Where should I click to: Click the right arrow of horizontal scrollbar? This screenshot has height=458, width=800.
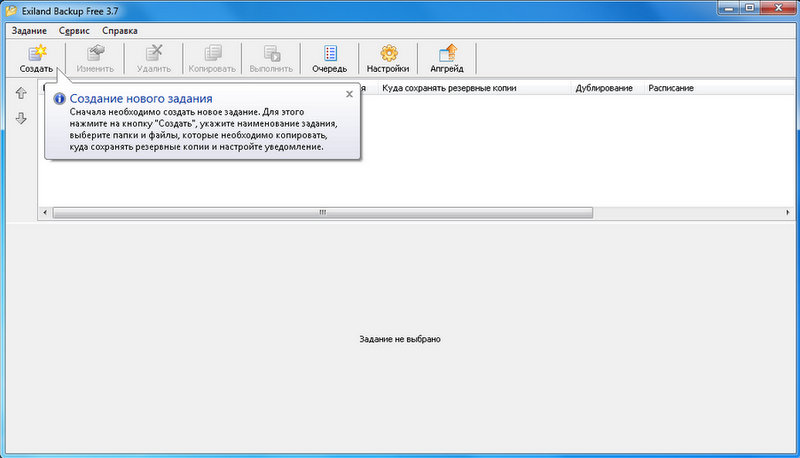coord(788,212)
